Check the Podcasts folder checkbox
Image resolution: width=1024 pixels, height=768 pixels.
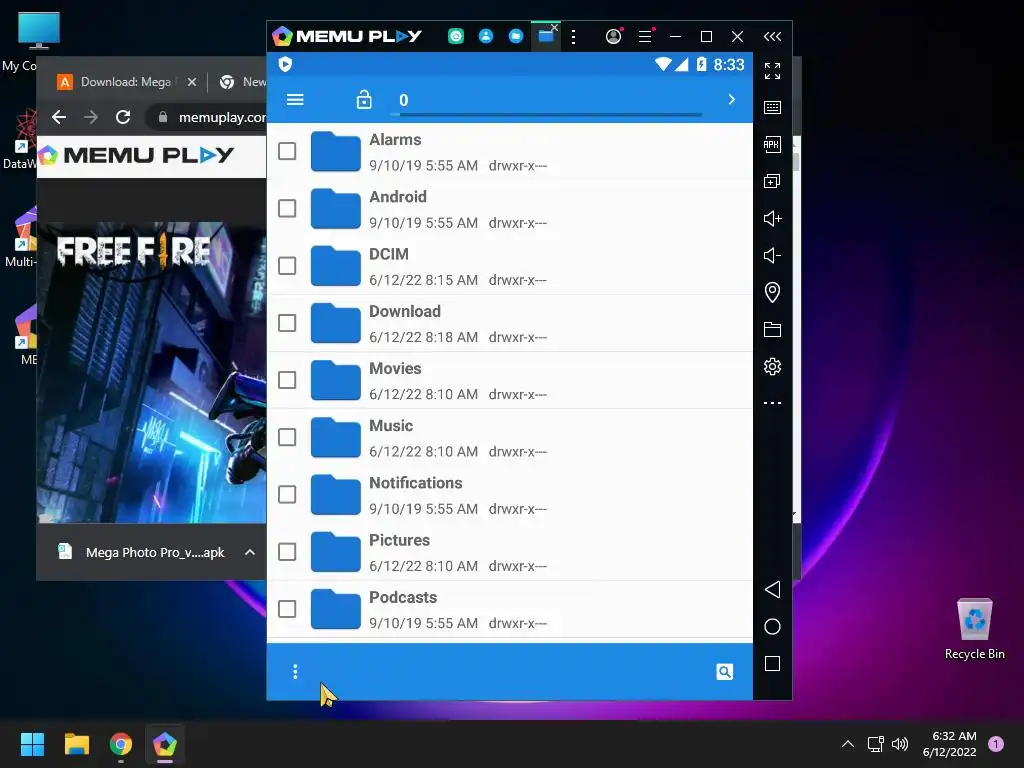(x=287, y=609)
